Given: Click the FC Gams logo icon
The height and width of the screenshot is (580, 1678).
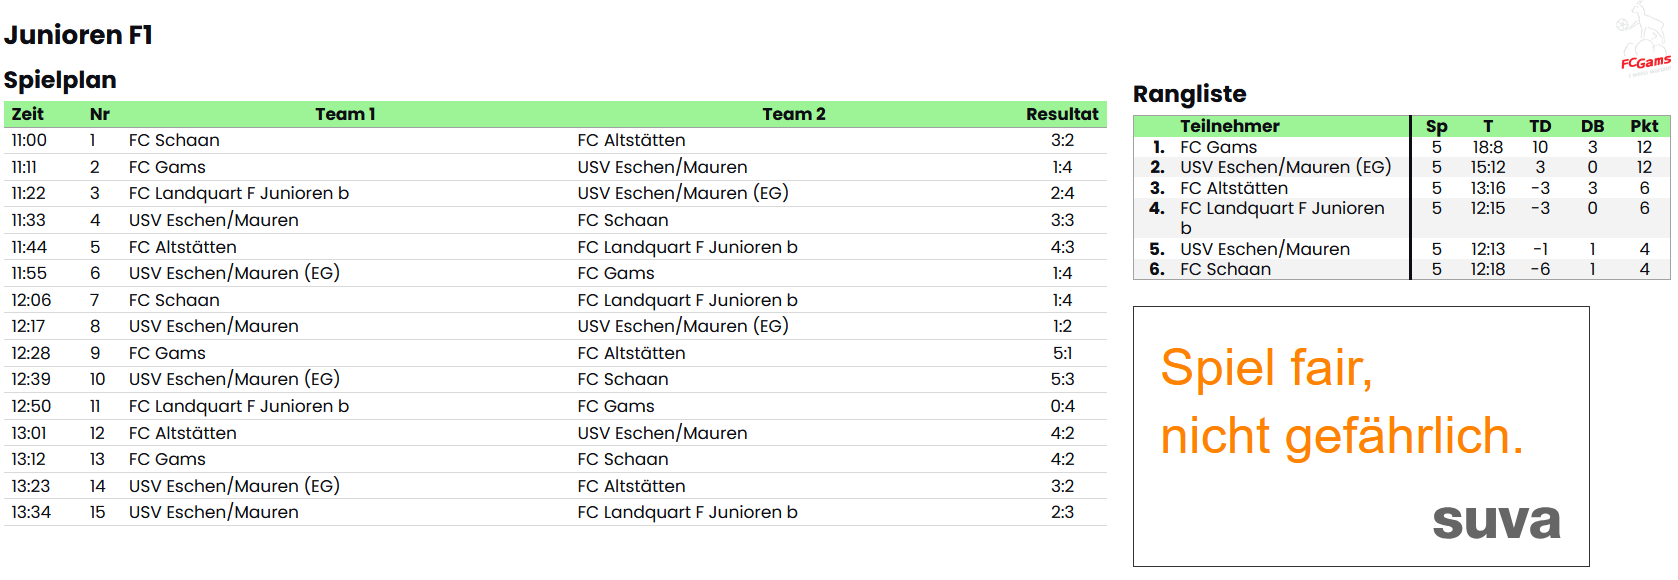Looking at the screenshot, I should 1644,38.
